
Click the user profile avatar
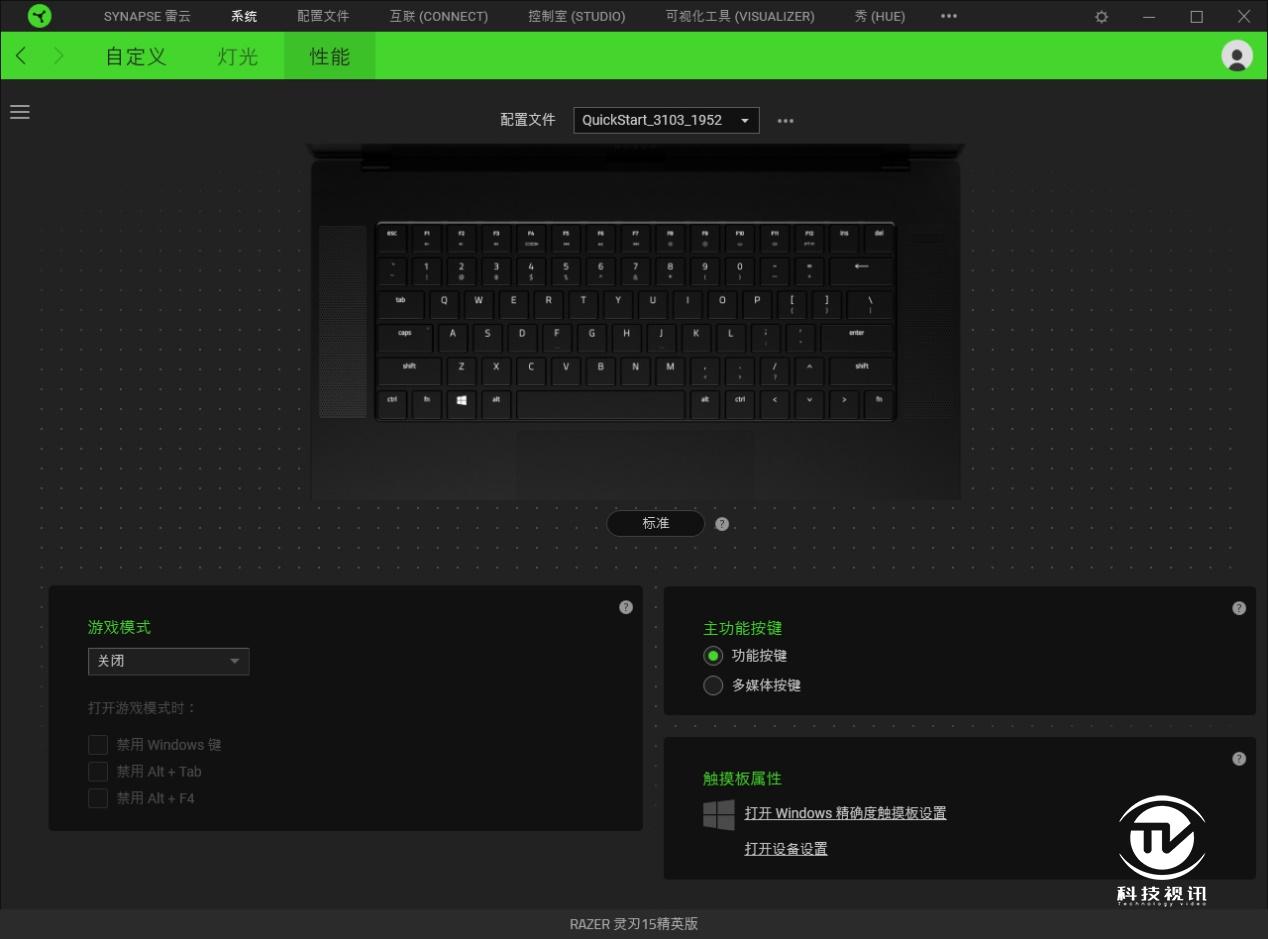tap(1236, 56)
